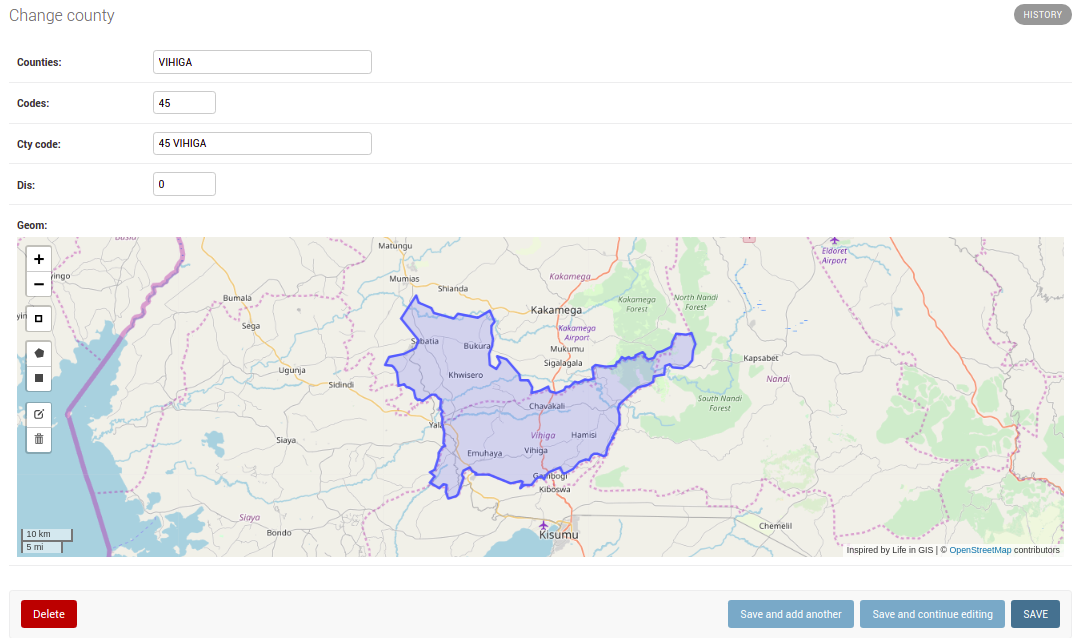1085x638 pixels.
Task: Click the zoom-to-extent square icon
Action: pos(38,318)
